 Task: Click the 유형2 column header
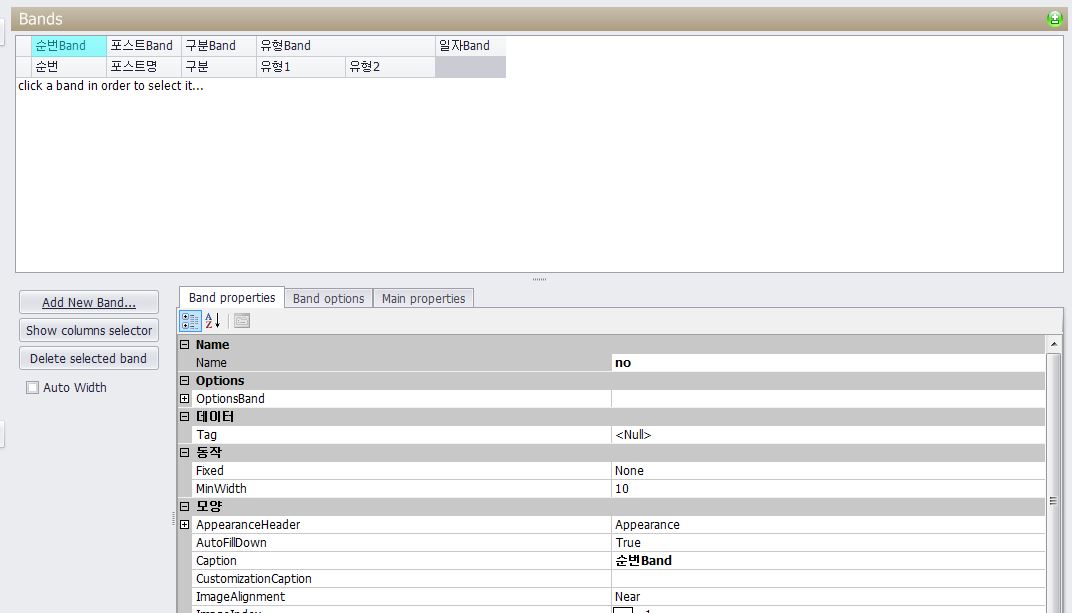click(x=390, y=67)
